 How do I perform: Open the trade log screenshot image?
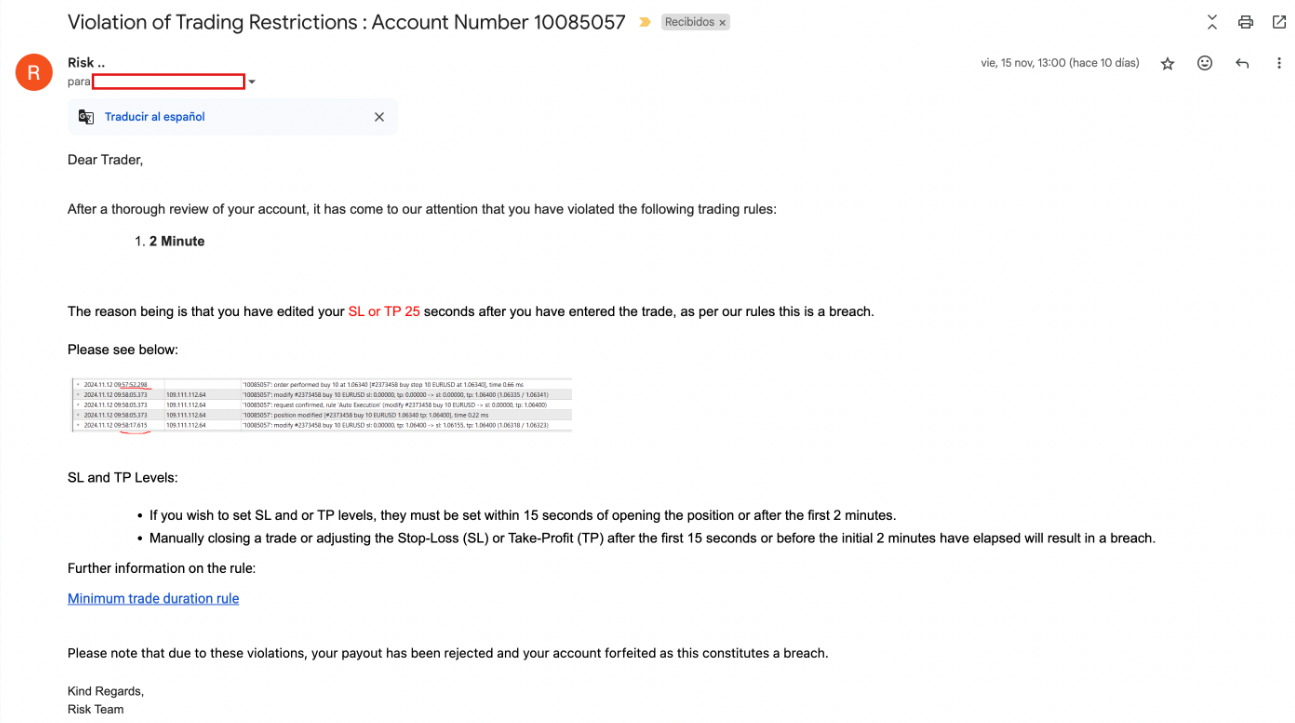coord(321,404)
